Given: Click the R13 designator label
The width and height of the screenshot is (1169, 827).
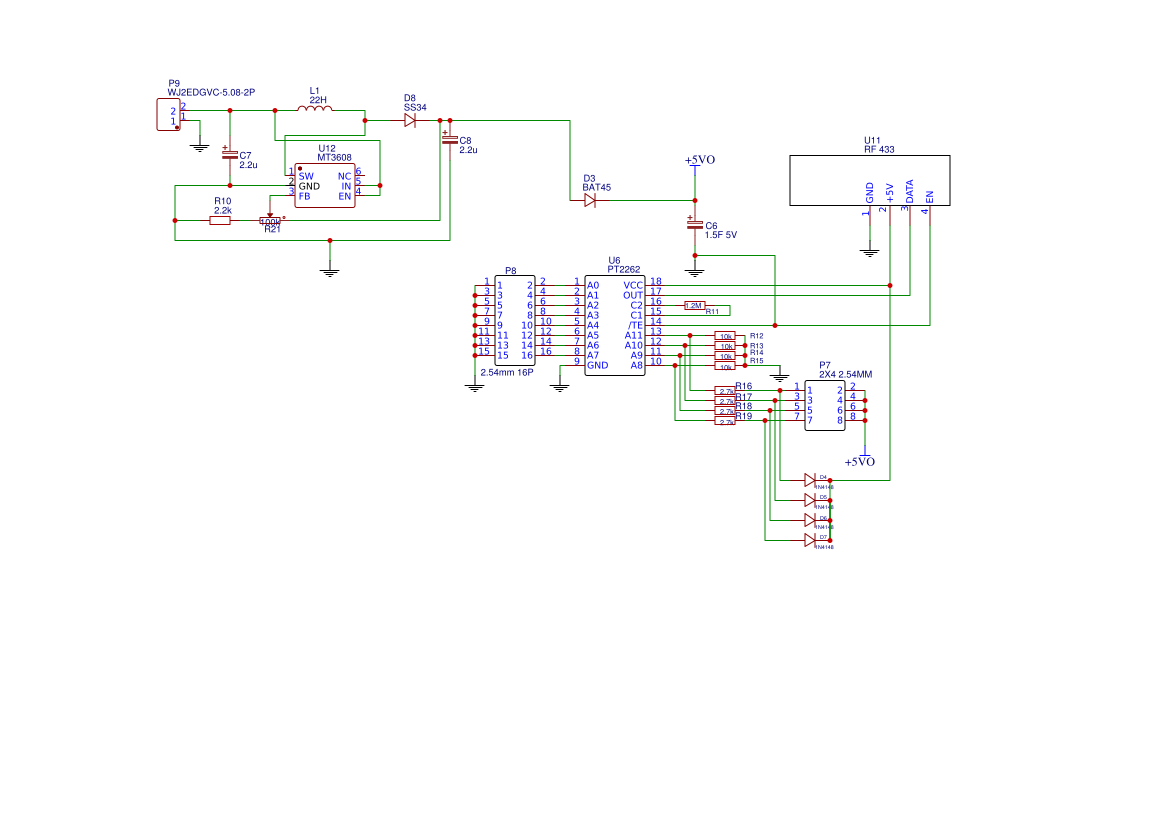Looking at the screenshot, I should pos(757,346).
